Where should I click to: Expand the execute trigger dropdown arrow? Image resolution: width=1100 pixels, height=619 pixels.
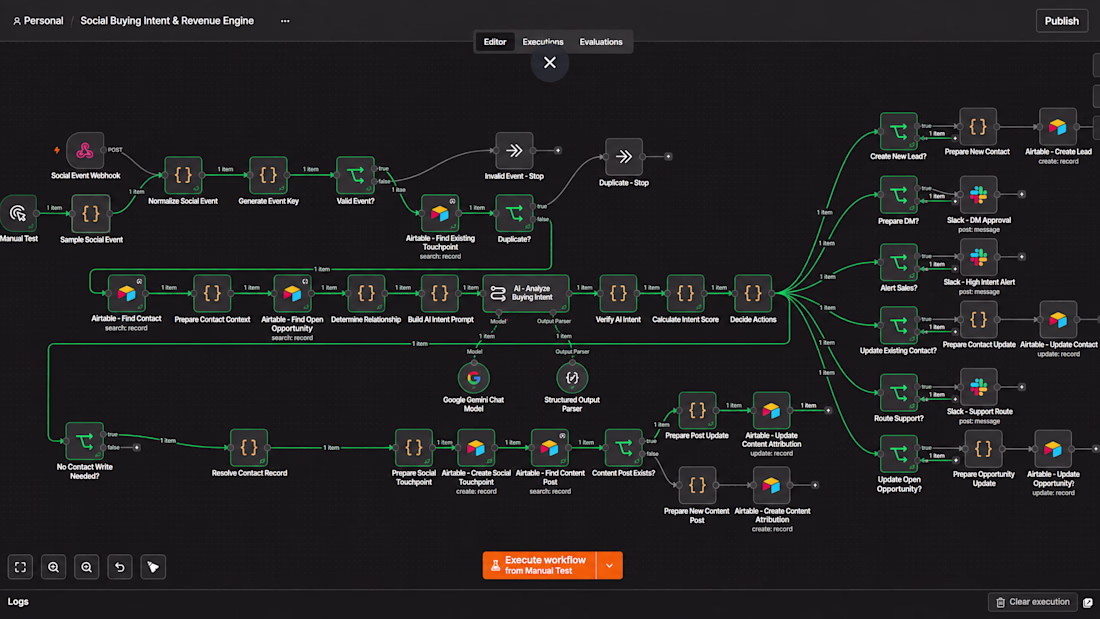pos(610,566)
